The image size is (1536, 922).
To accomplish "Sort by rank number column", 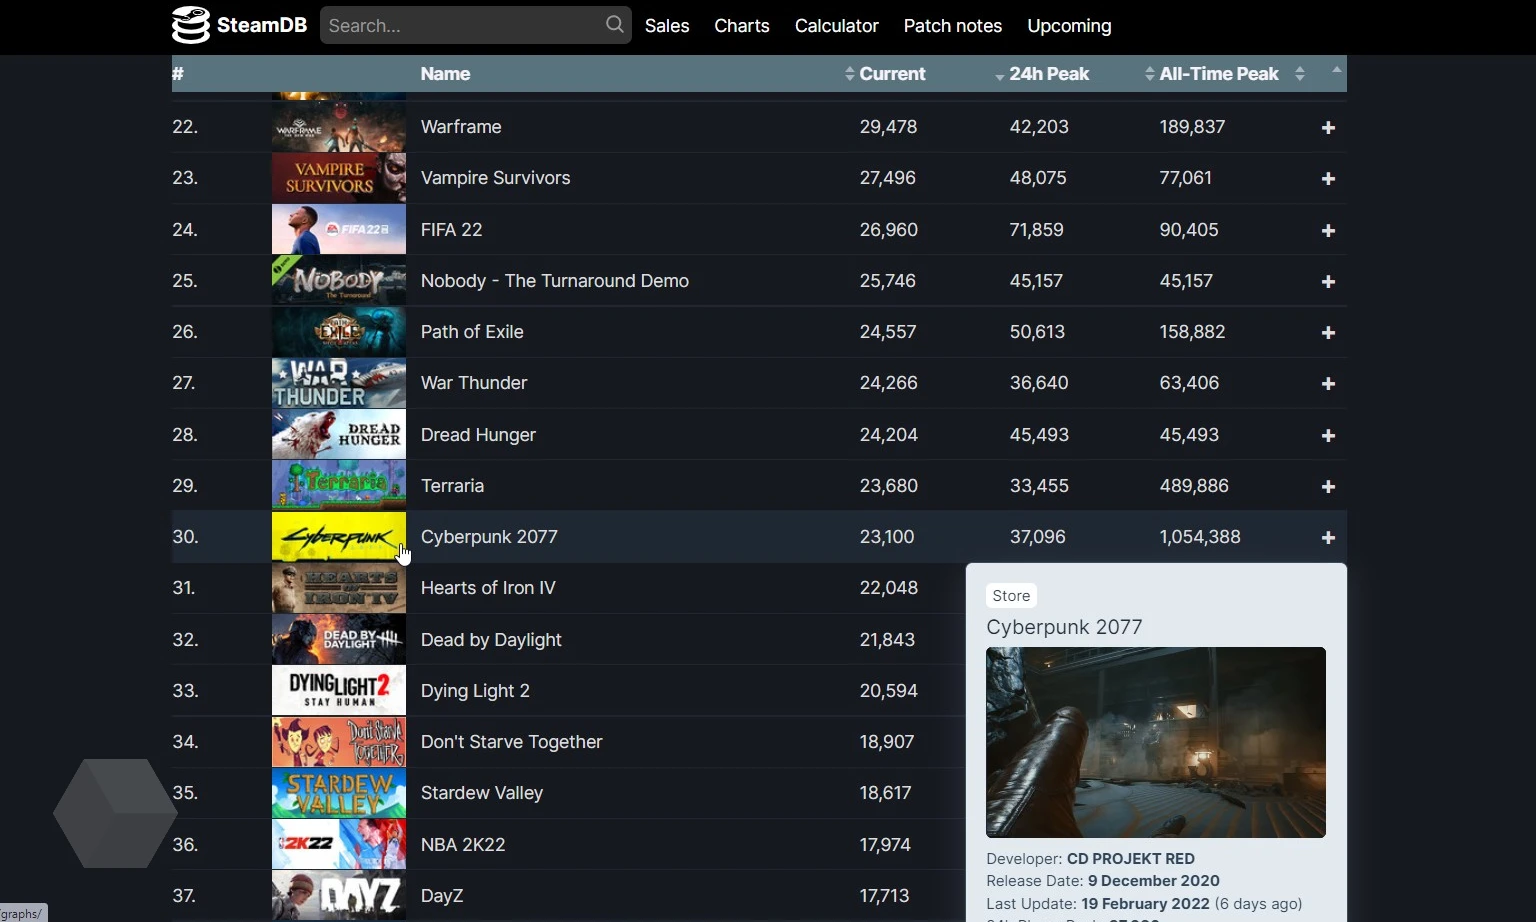I will [178, 74].
